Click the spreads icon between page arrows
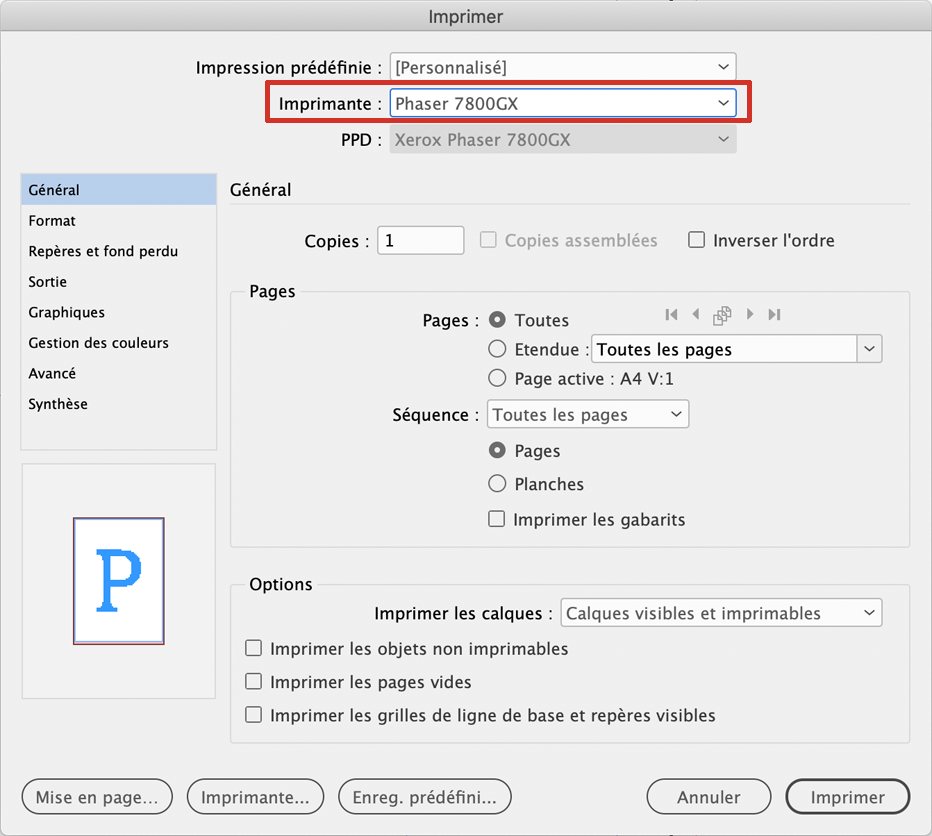The image size is (932, 836). (722, 314)
